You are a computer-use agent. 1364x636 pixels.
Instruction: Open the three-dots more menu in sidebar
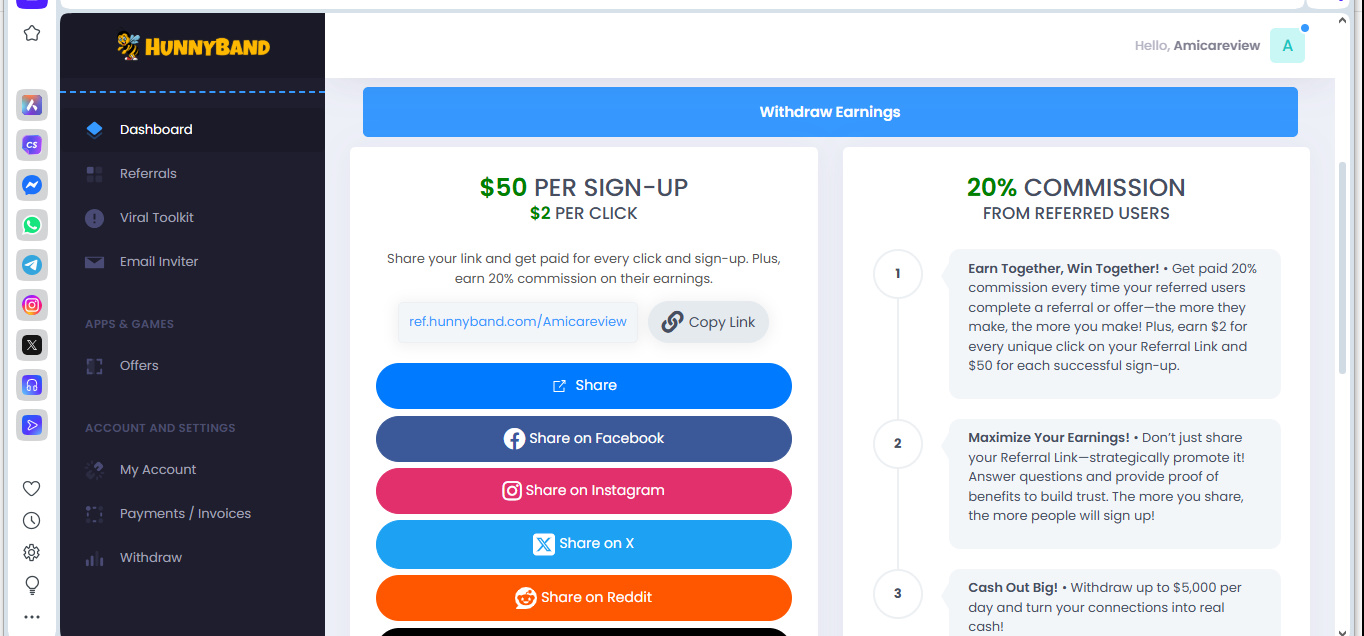(32, 617)
